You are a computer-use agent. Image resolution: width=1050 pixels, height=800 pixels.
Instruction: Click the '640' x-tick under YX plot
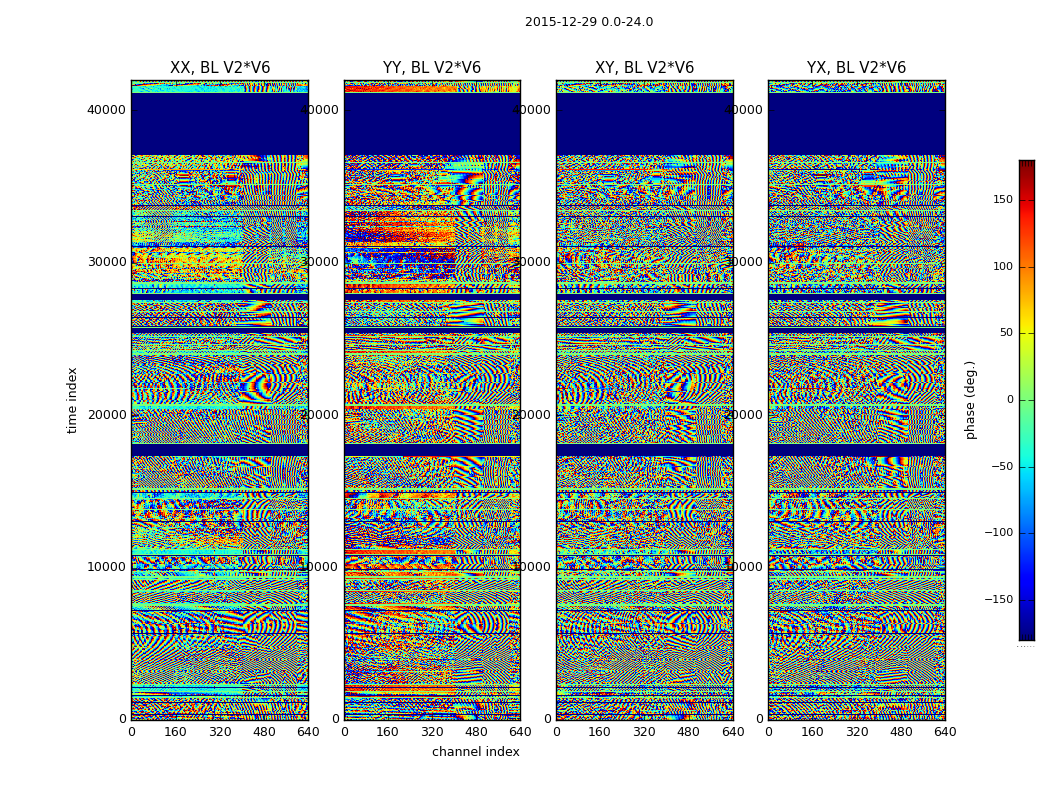945,732
